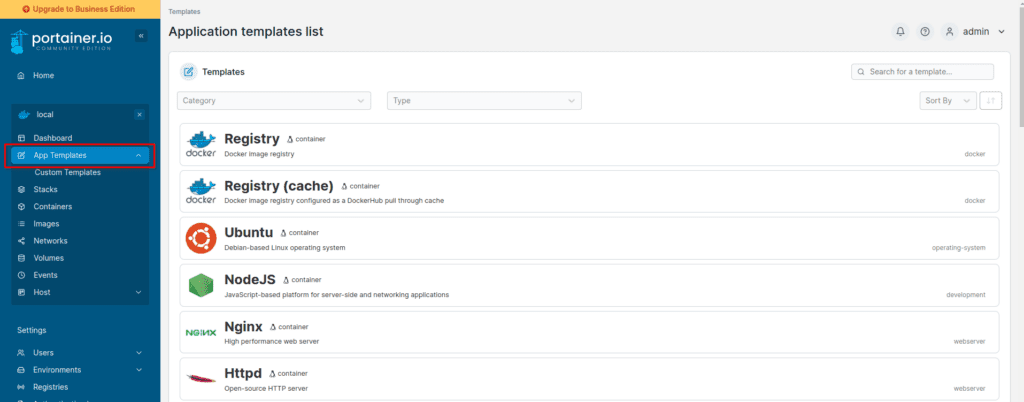Screen dimensions: 1024x402
Task: Click the admin user avatar icon
Action: click(x=950, y=31)
